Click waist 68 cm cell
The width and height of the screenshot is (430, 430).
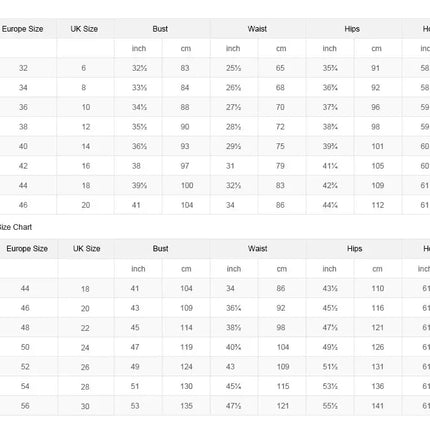coord(280,88)
